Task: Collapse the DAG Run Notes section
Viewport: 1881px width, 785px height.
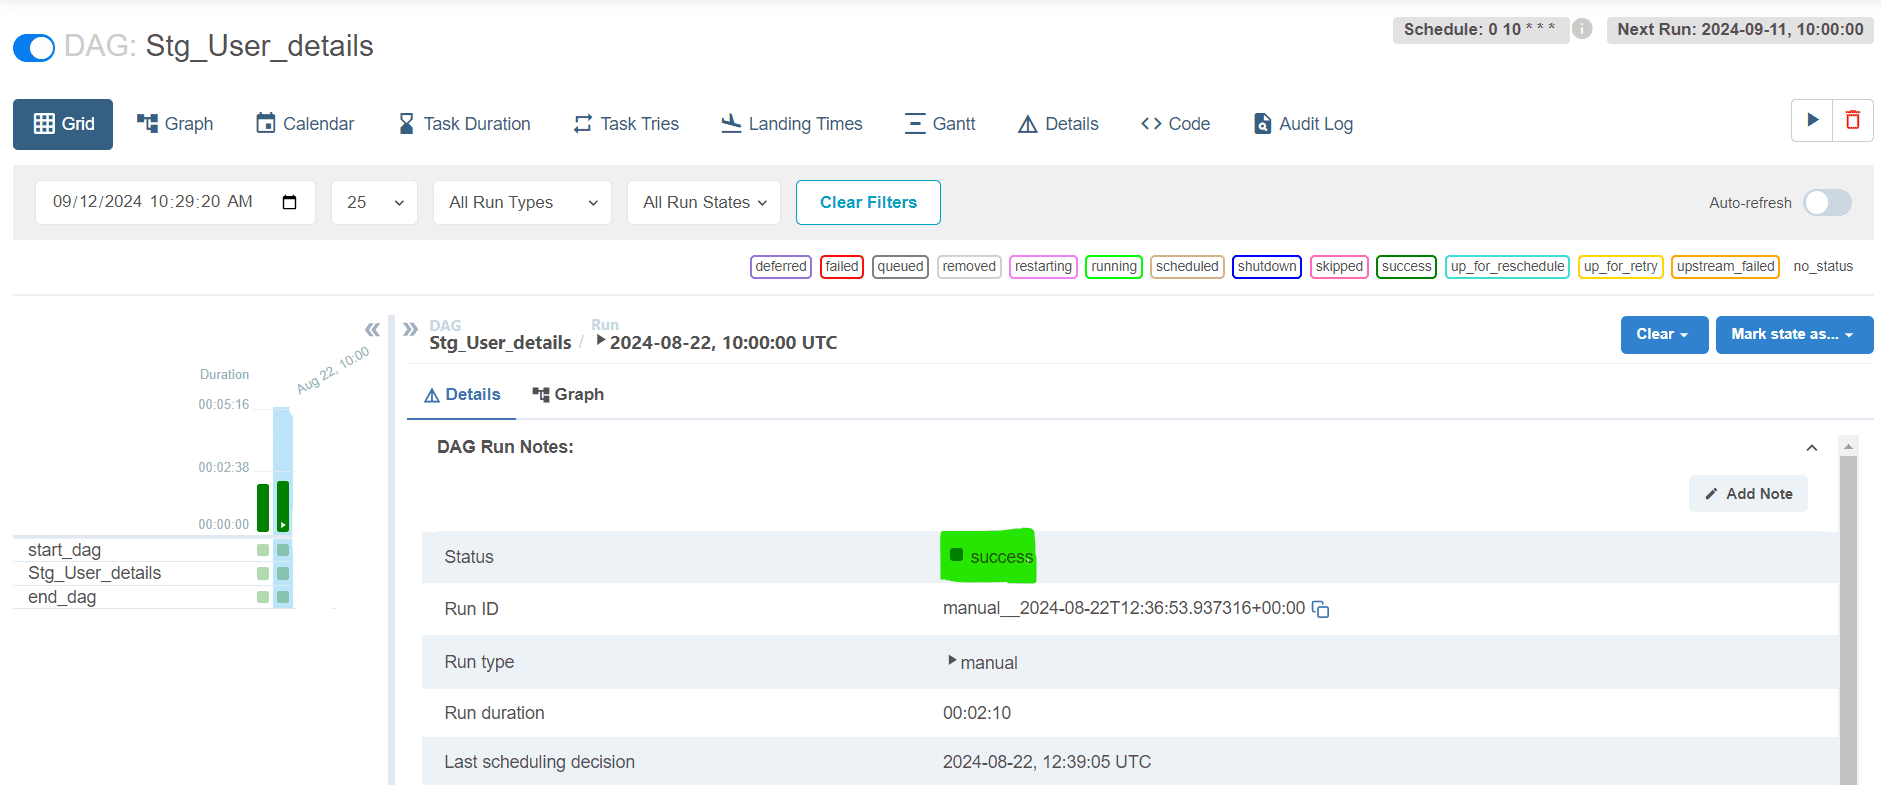Action: (1811, 448)
